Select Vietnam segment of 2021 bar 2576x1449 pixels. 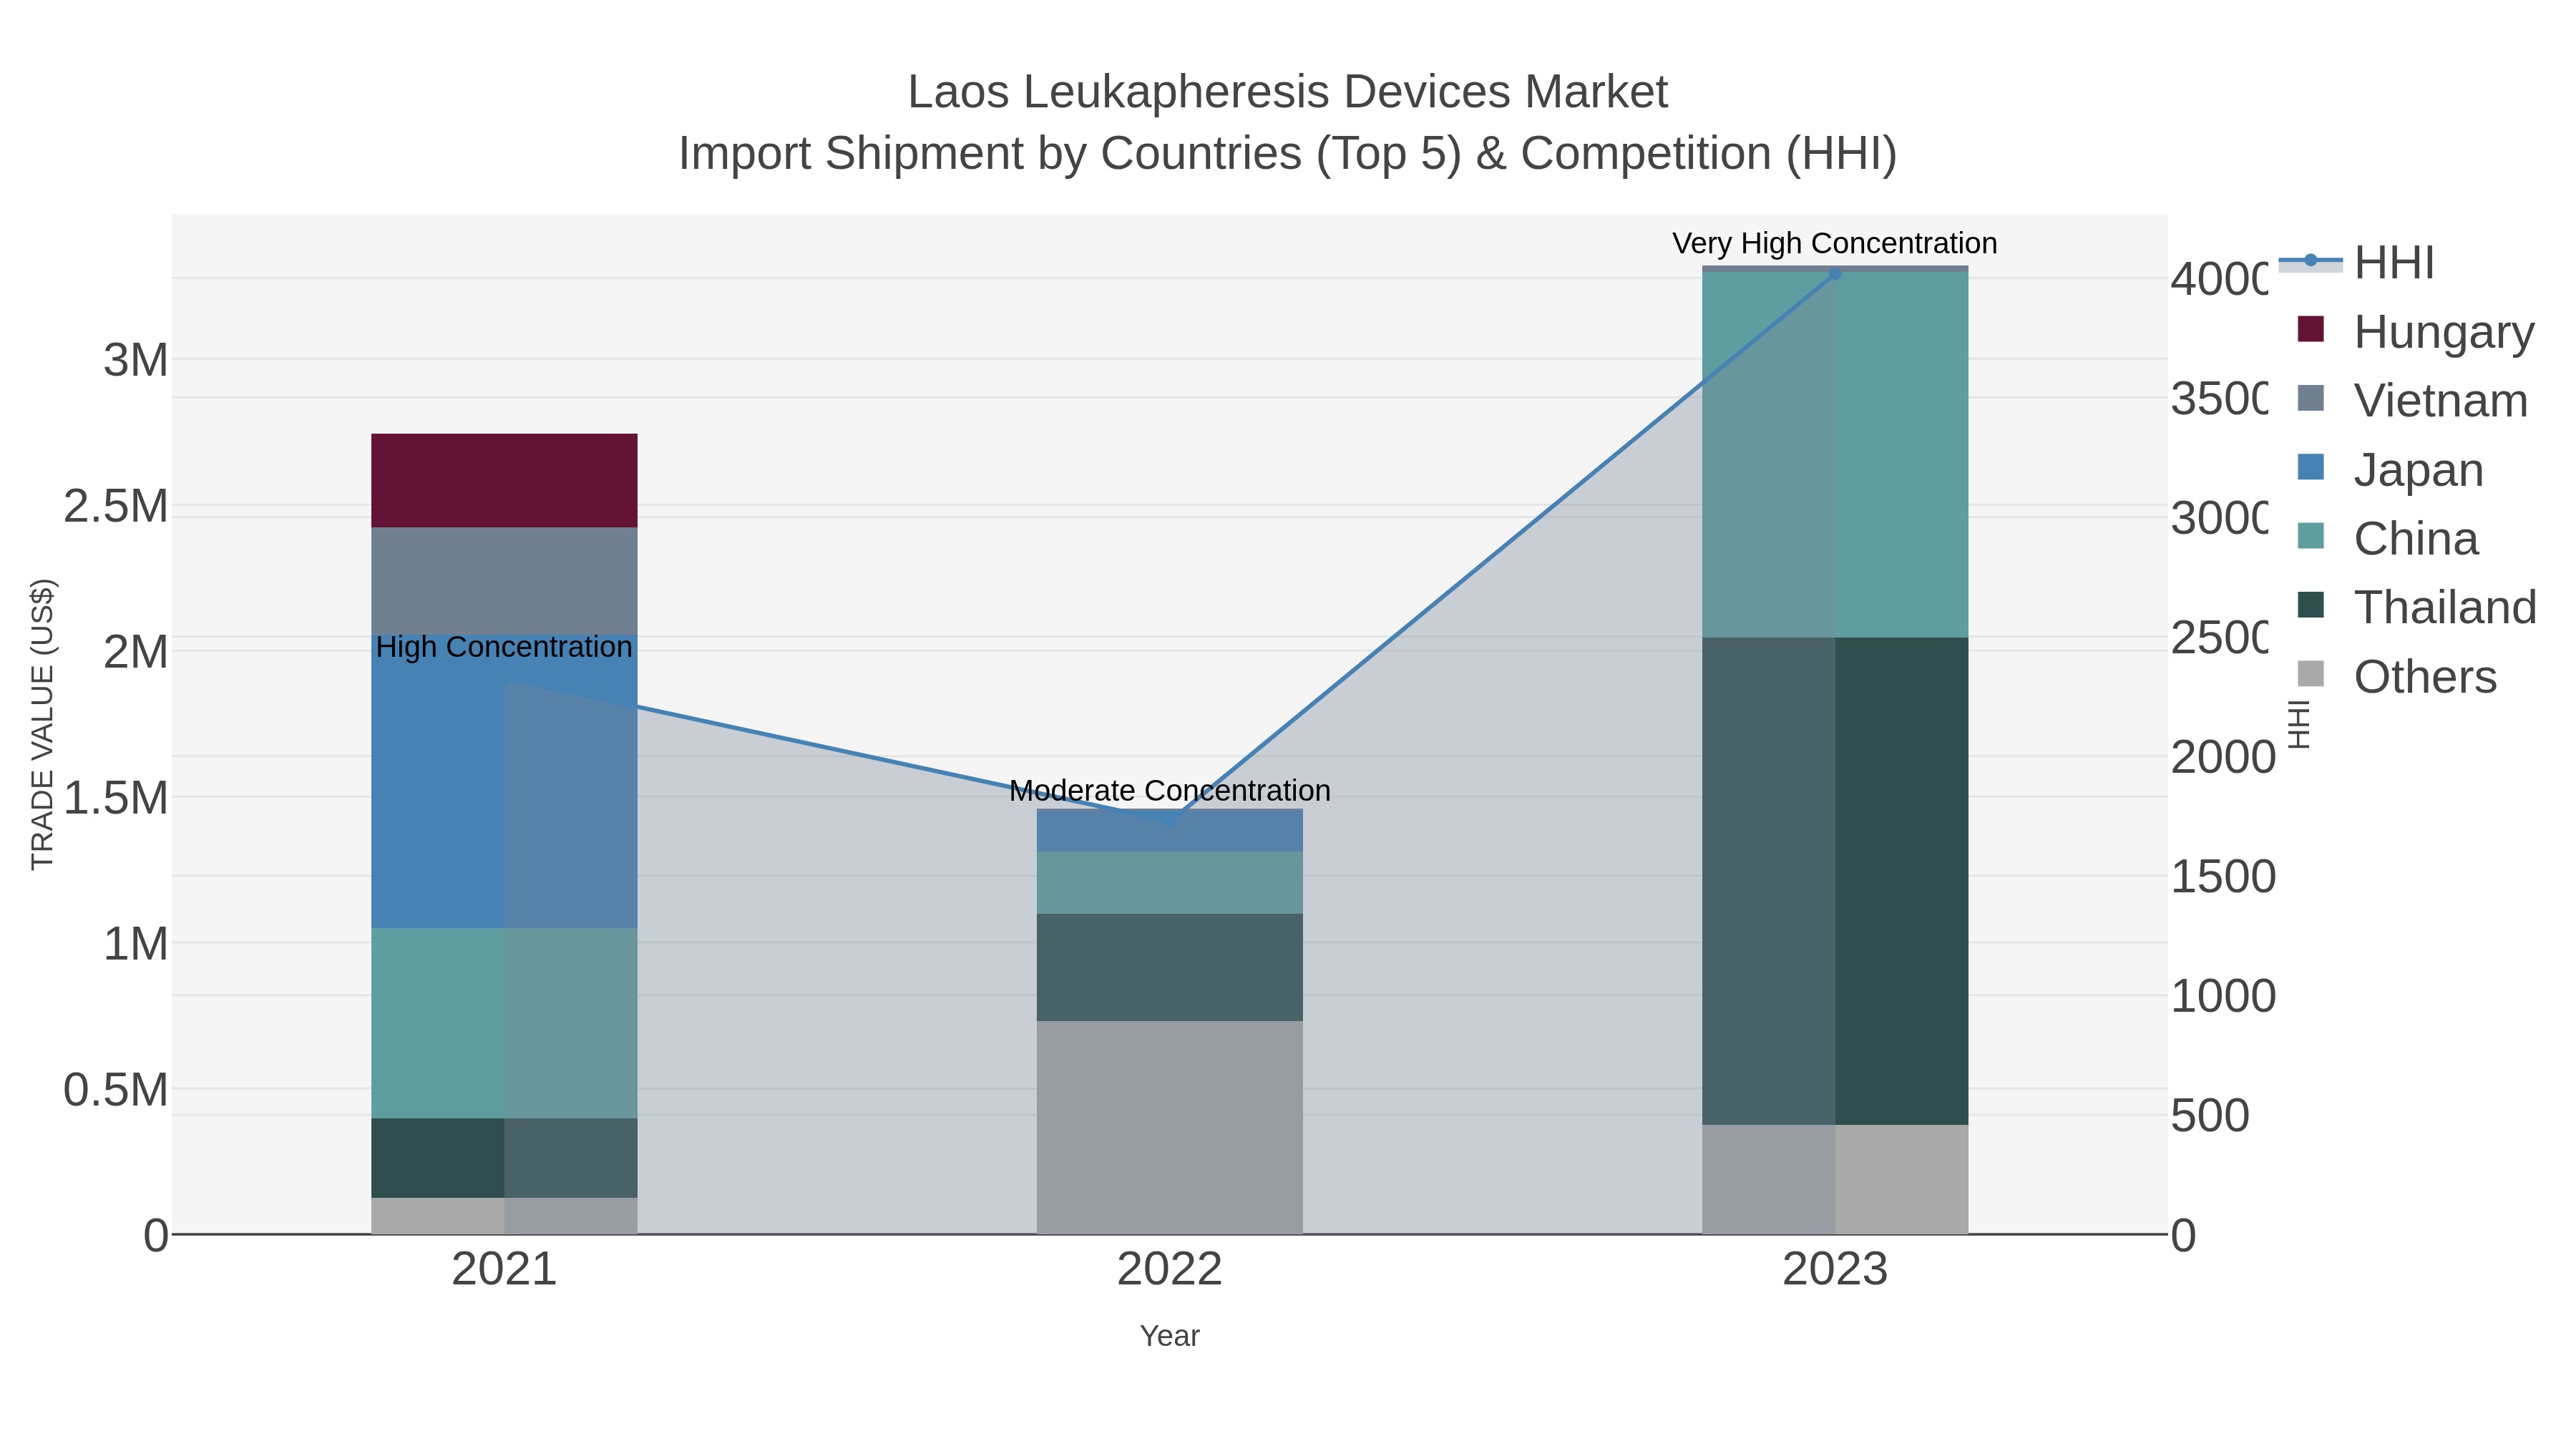pos(504,581)
